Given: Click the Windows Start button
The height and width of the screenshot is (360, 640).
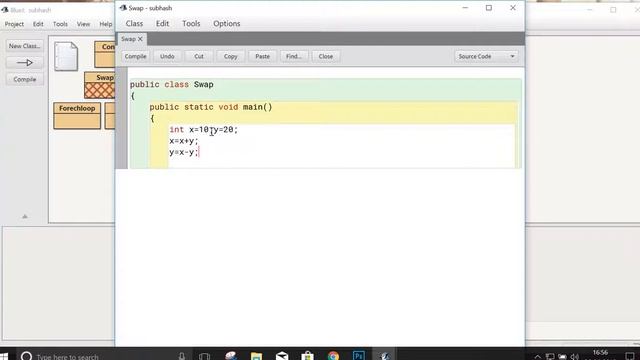Looking at the screenshot, I should 5,356.
